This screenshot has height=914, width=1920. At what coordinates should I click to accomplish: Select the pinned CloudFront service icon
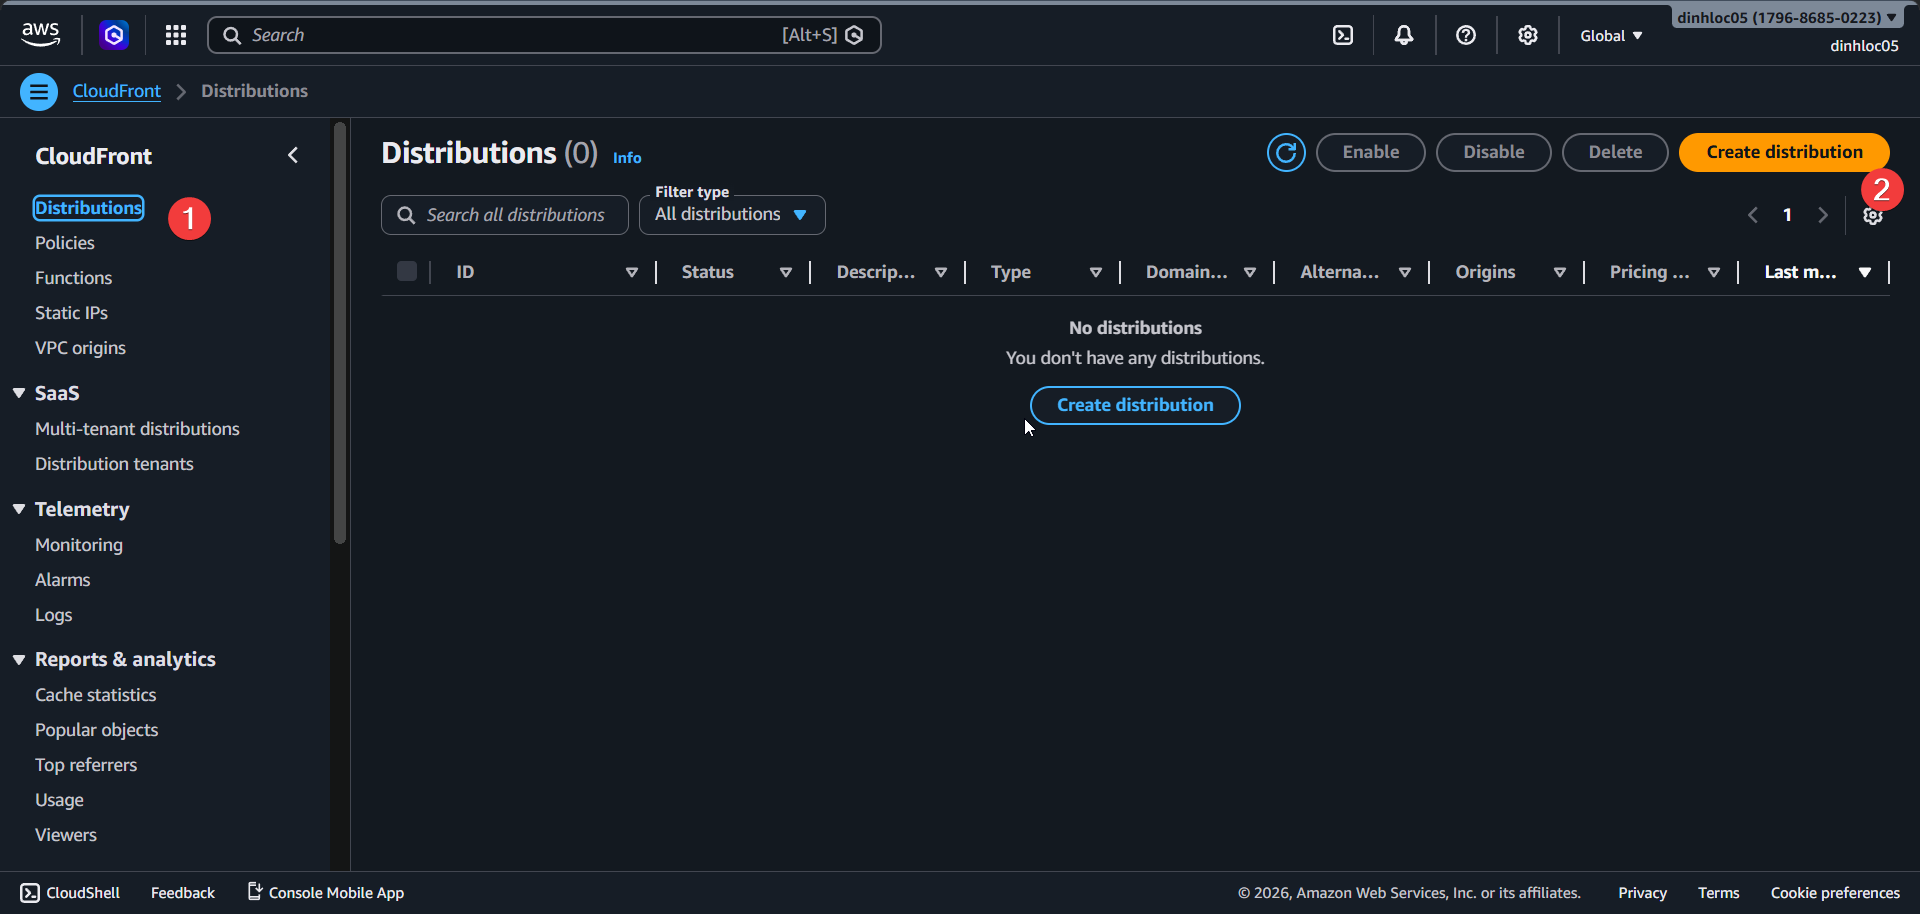click(113, 35)
